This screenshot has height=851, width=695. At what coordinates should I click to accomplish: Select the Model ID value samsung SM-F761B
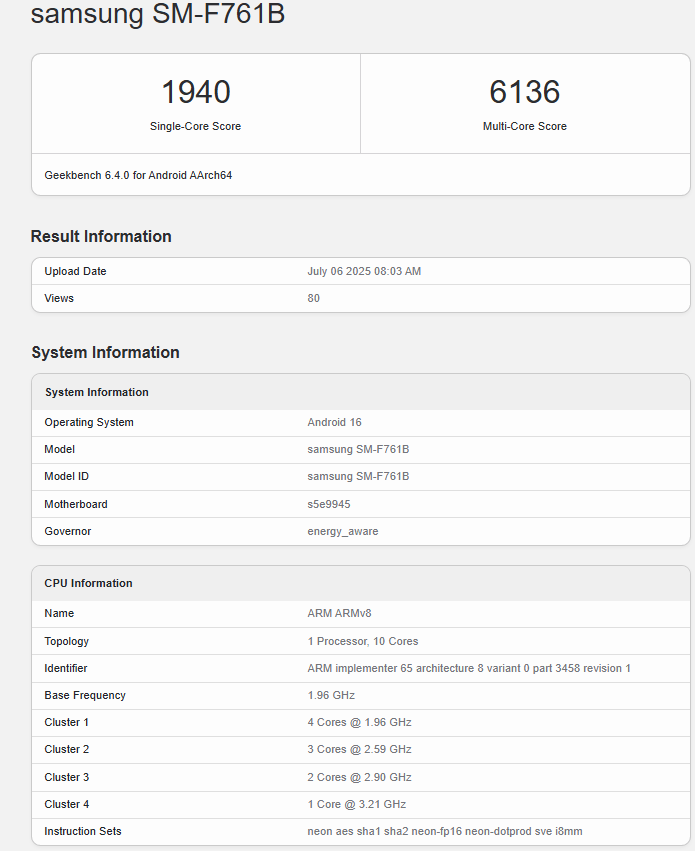coord(358,477)
